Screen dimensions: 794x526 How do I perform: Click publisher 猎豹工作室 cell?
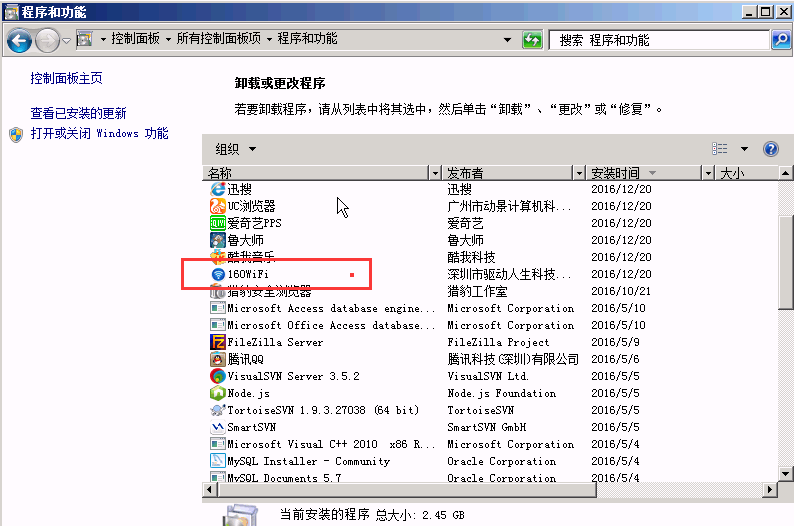[x=477, y=291]
